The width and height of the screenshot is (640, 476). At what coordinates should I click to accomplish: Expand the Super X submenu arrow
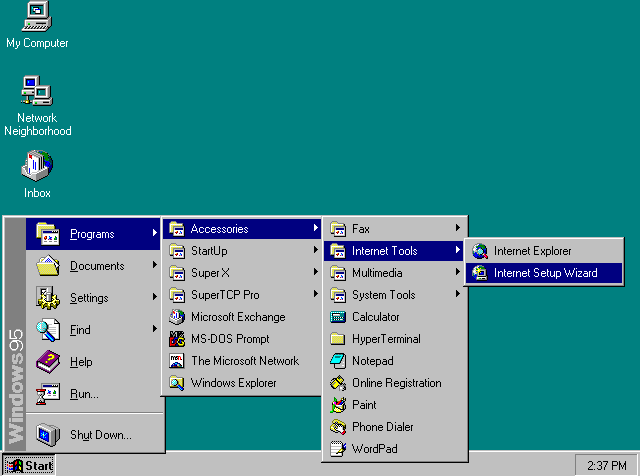pos(316,271)
